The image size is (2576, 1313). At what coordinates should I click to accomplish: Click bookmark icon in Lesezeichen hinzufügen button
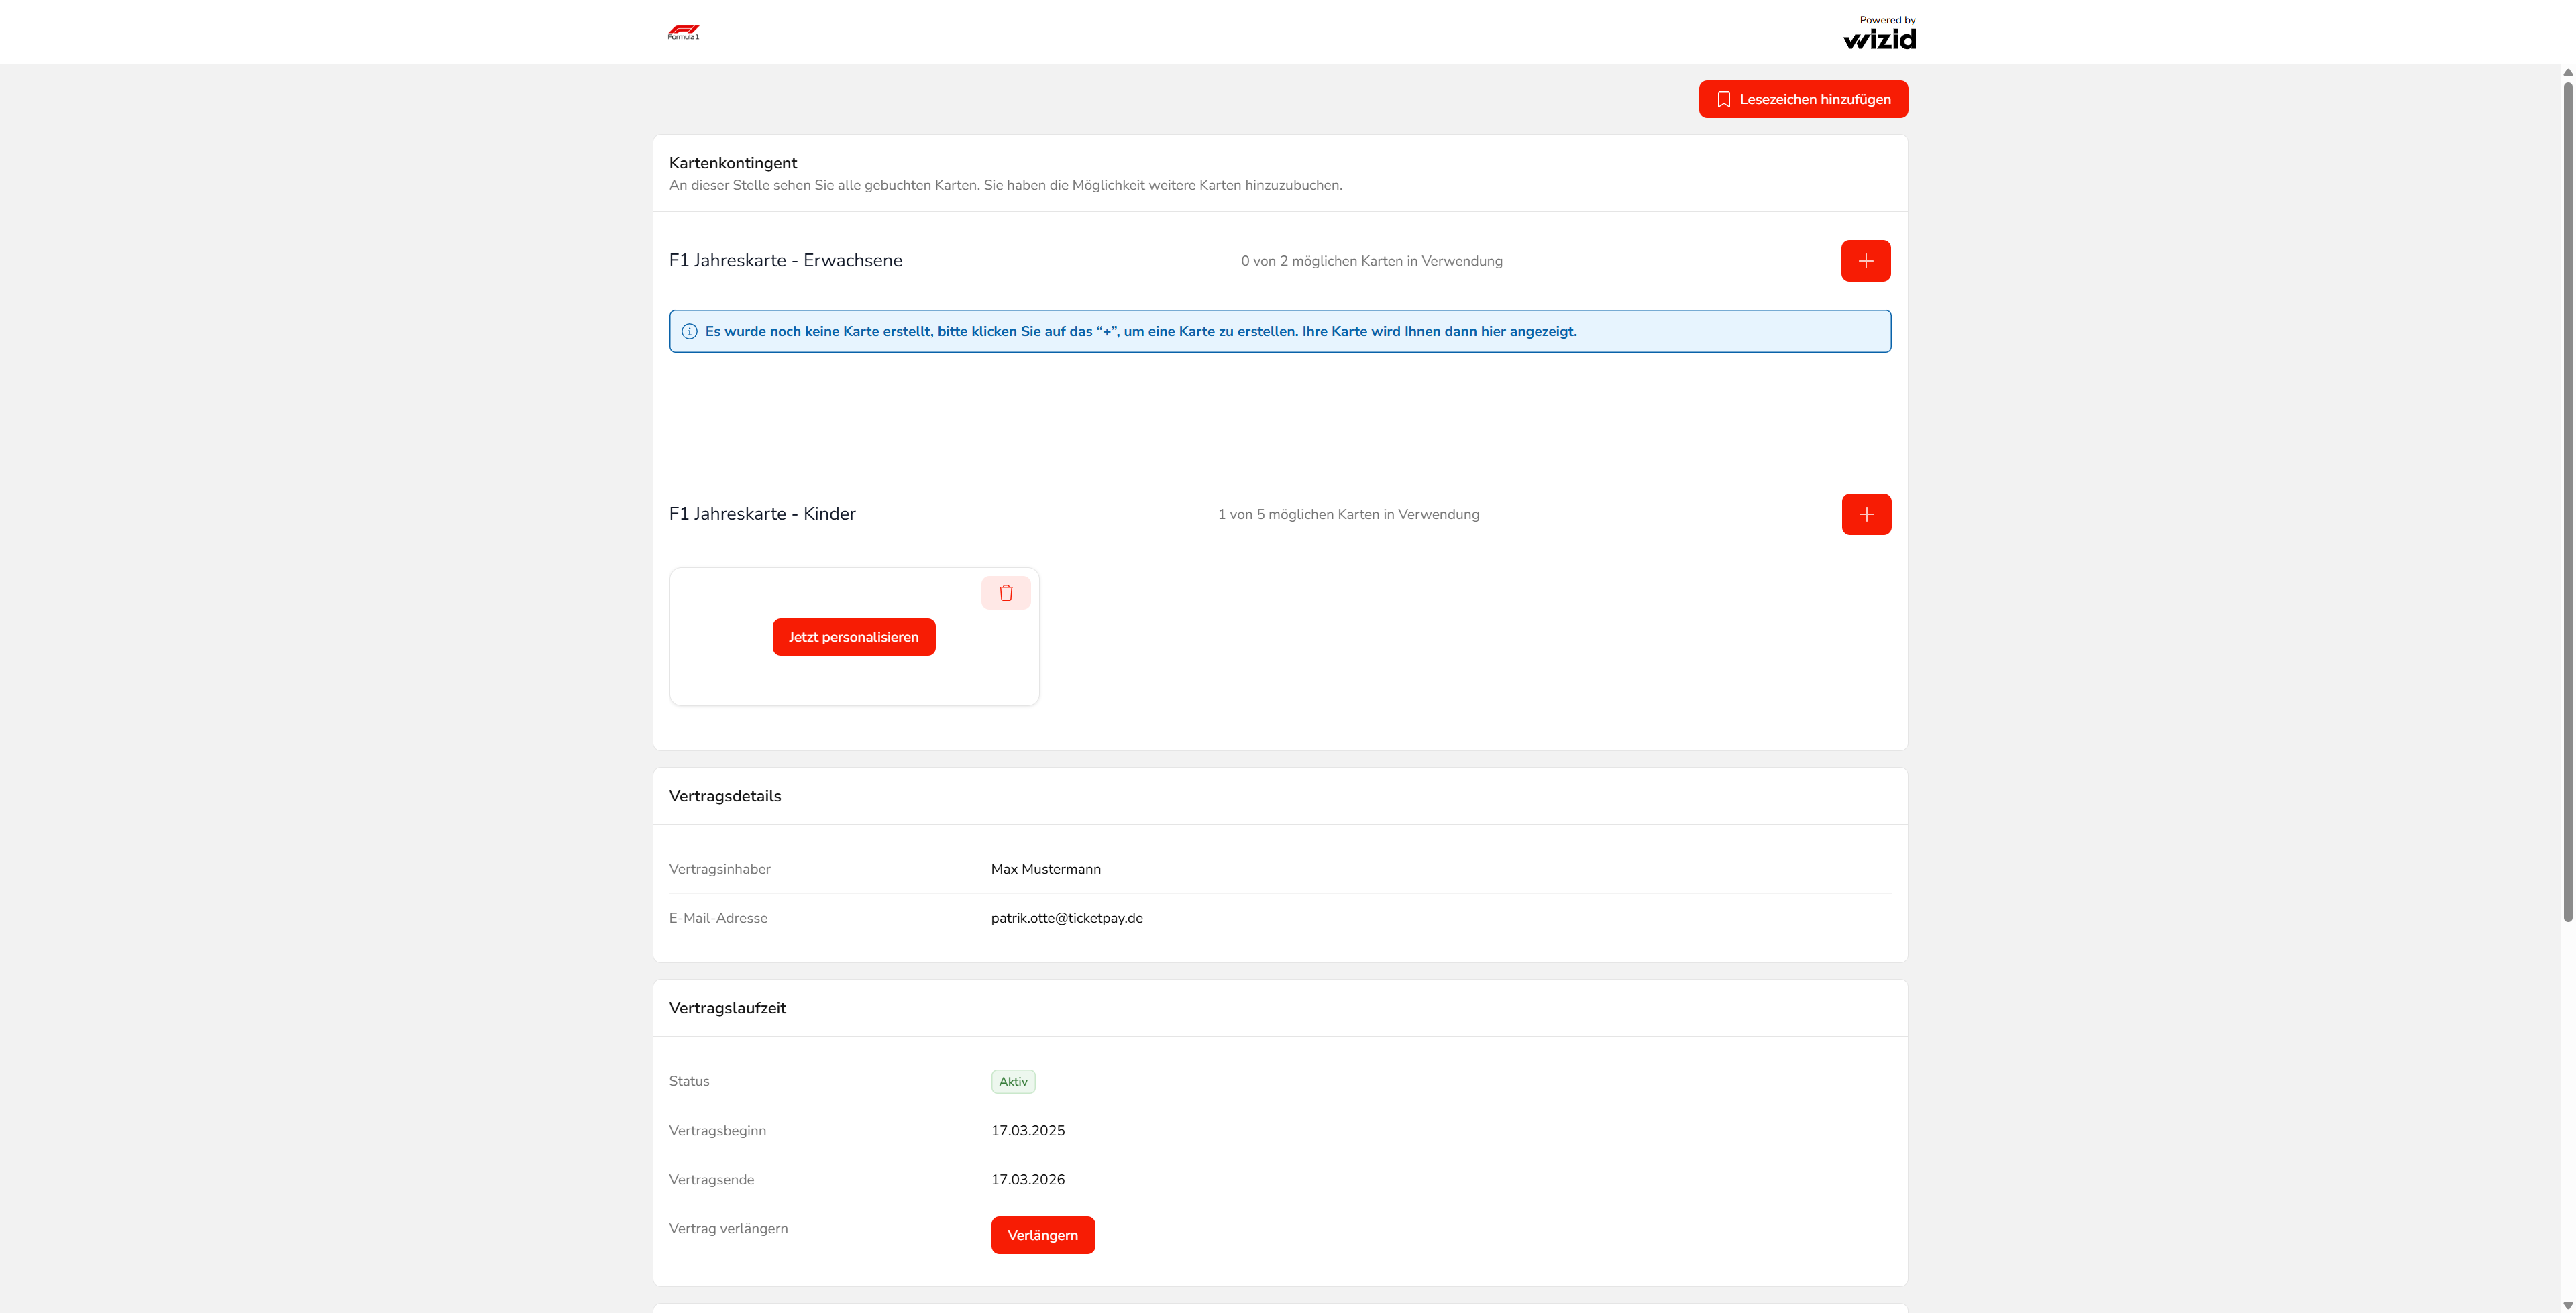tap(1723, 100)
